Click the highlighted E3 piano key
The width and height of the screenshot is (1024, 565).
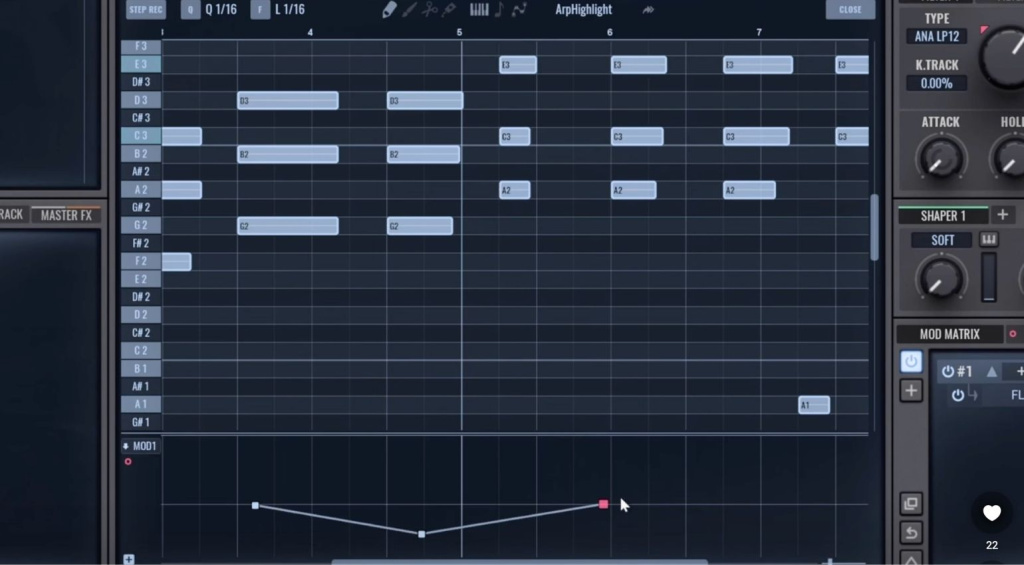(141, 64)
